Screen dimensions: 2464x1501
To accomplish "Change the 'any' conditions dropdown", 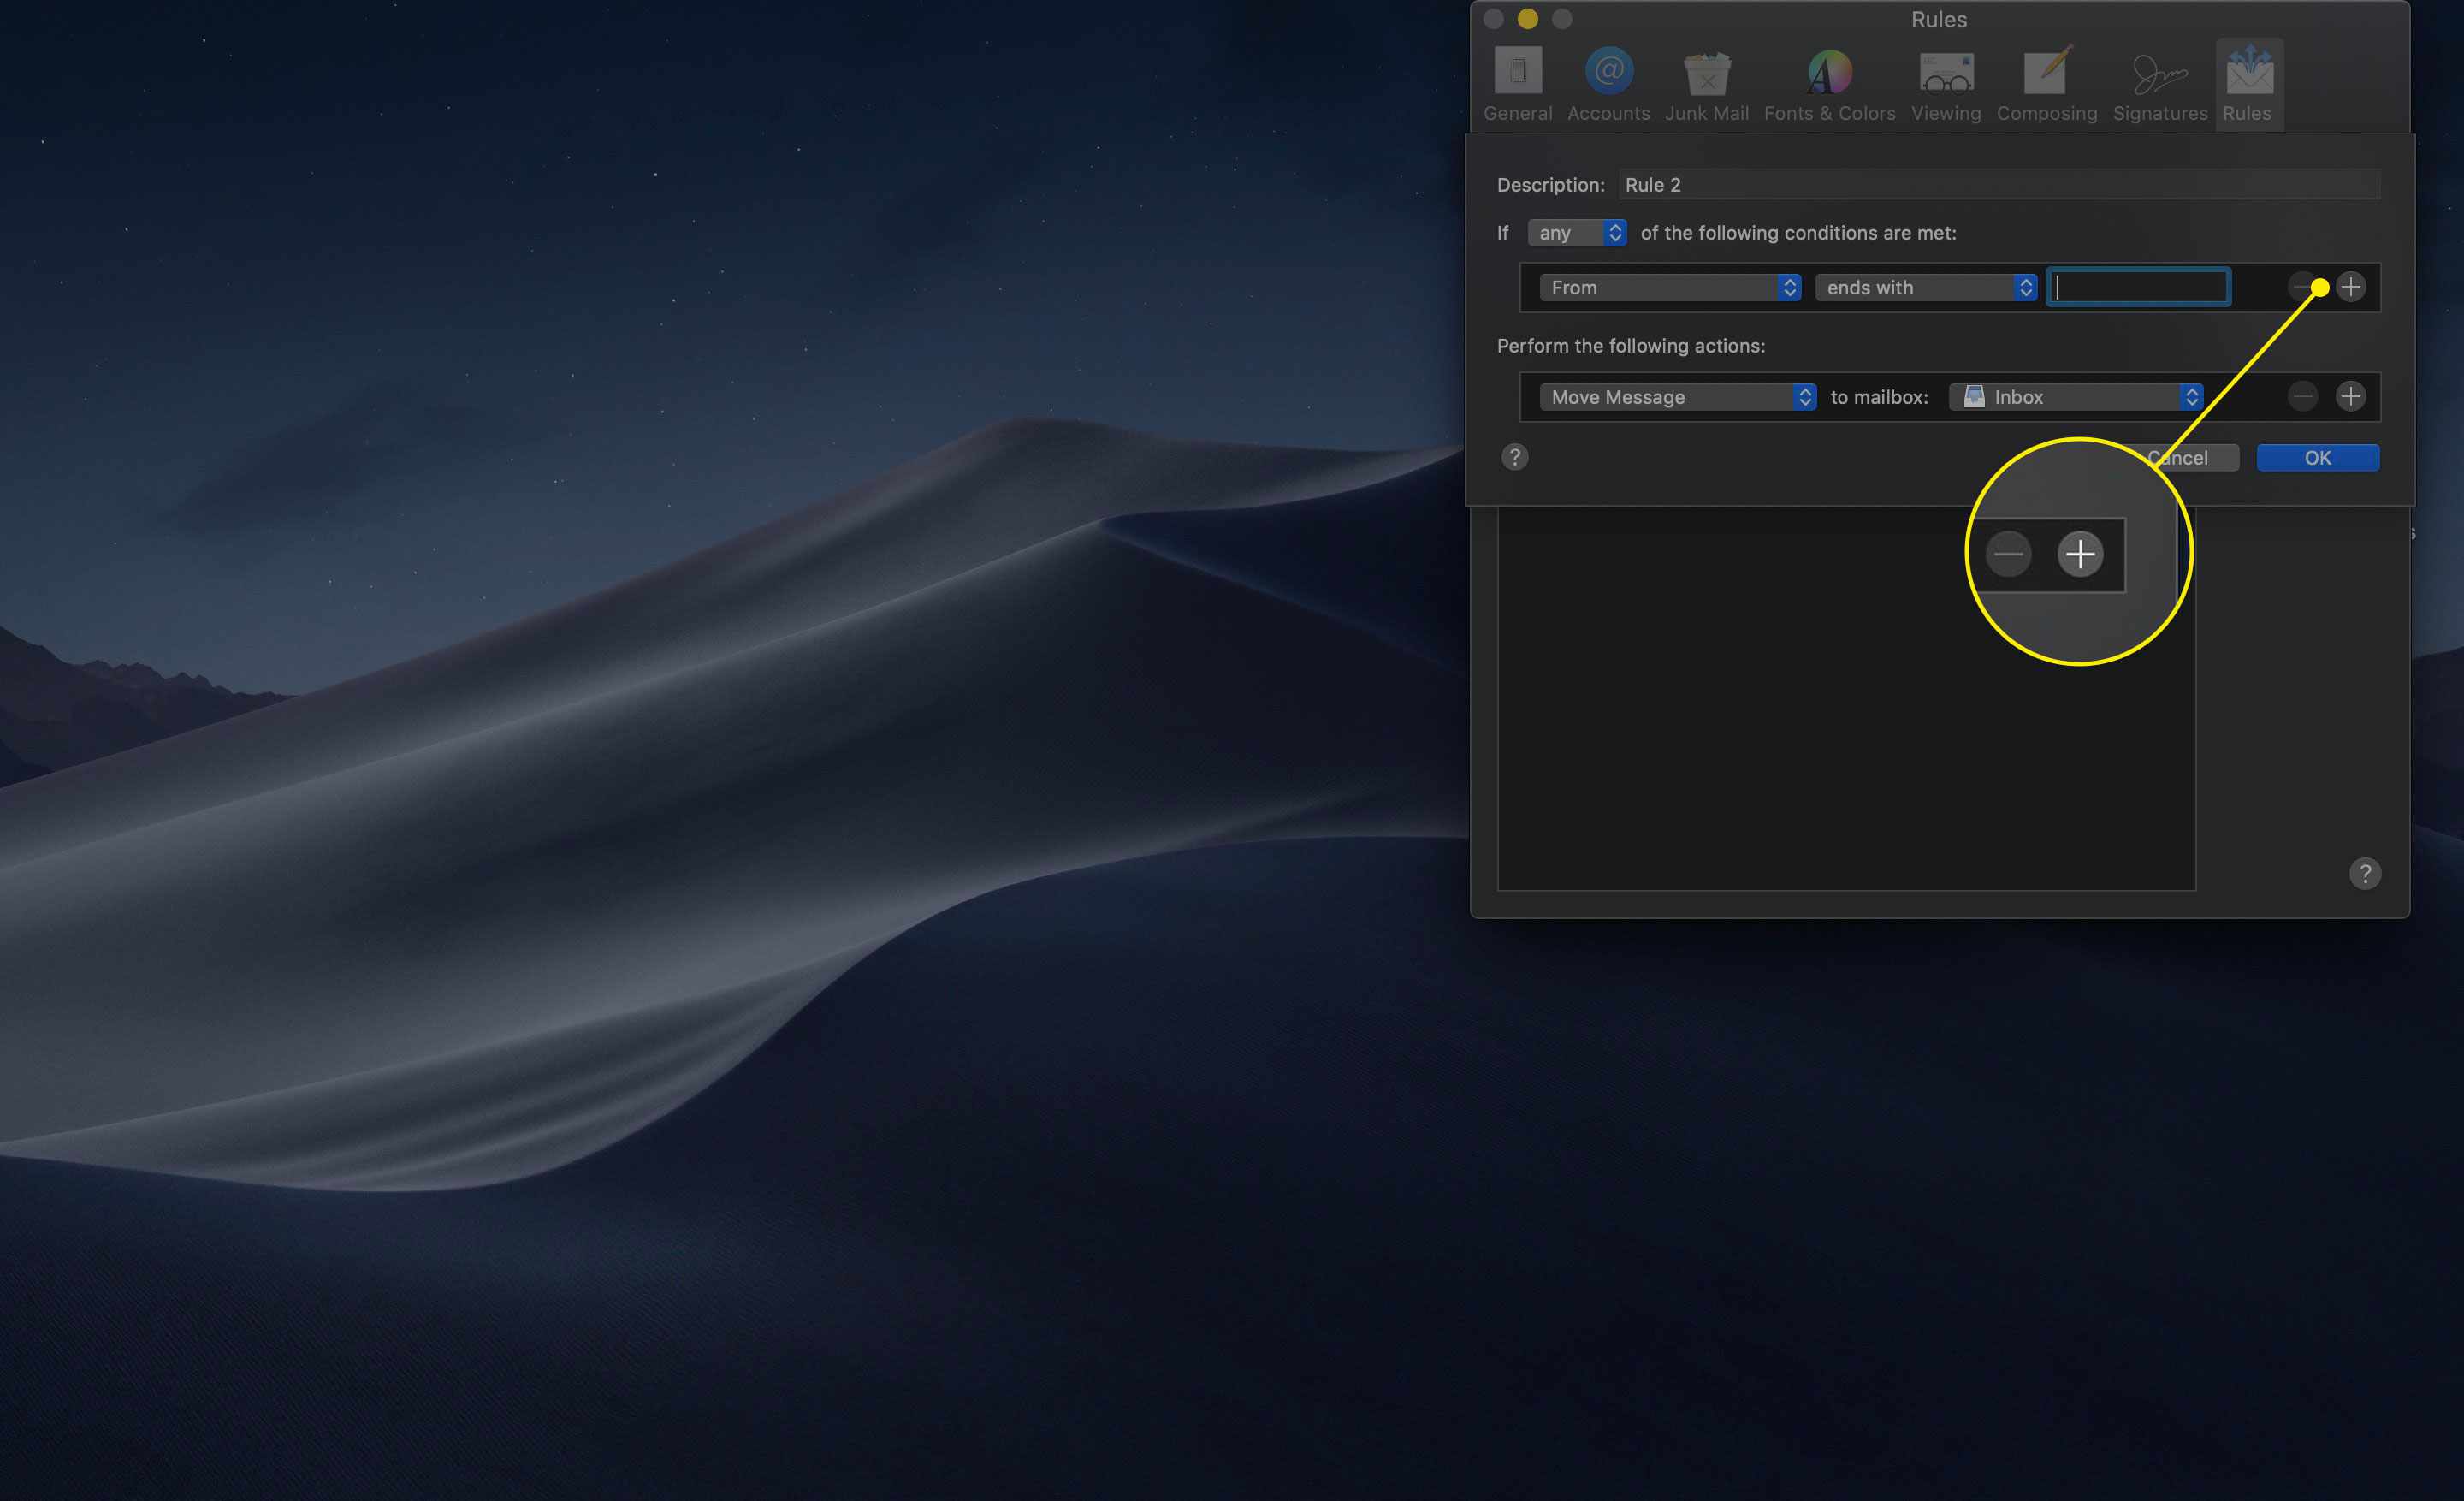I will tap(1576, 233).
